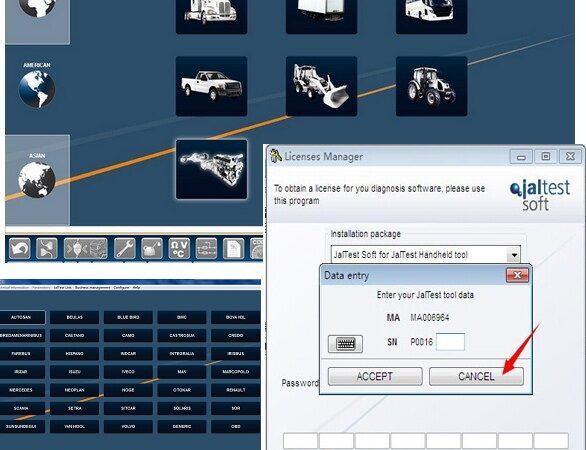The width and height of the screenshot is (586, 450).
Task: Open the JalTest Link menu
Action: 62,288
